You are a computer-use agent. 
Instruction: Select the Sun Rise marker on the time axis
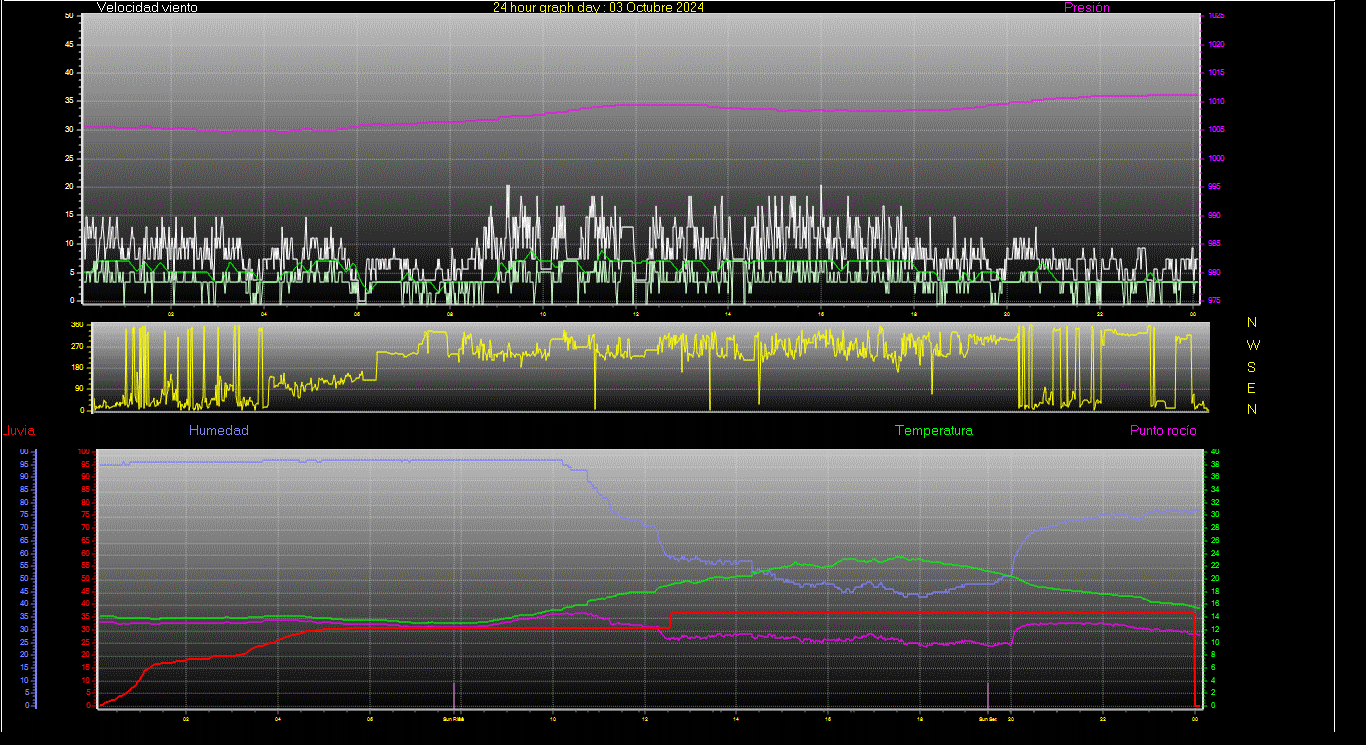click(453, 718)
